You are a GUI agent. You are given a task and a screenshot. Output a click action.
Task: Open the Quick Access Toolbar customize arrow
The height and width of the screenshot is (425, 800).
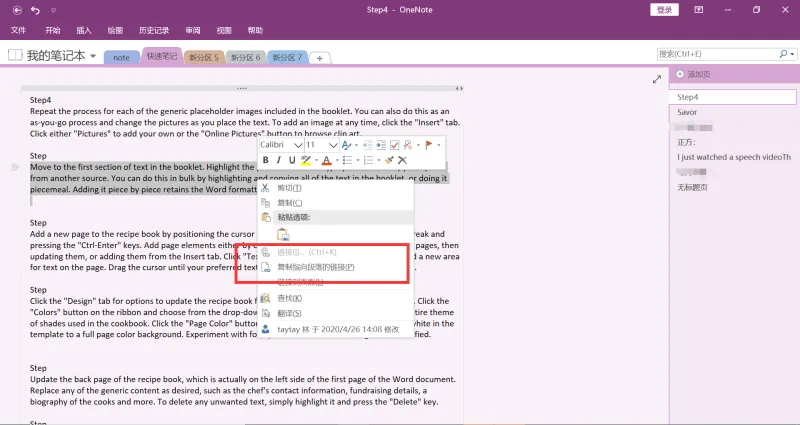click(x=54, y=10)
